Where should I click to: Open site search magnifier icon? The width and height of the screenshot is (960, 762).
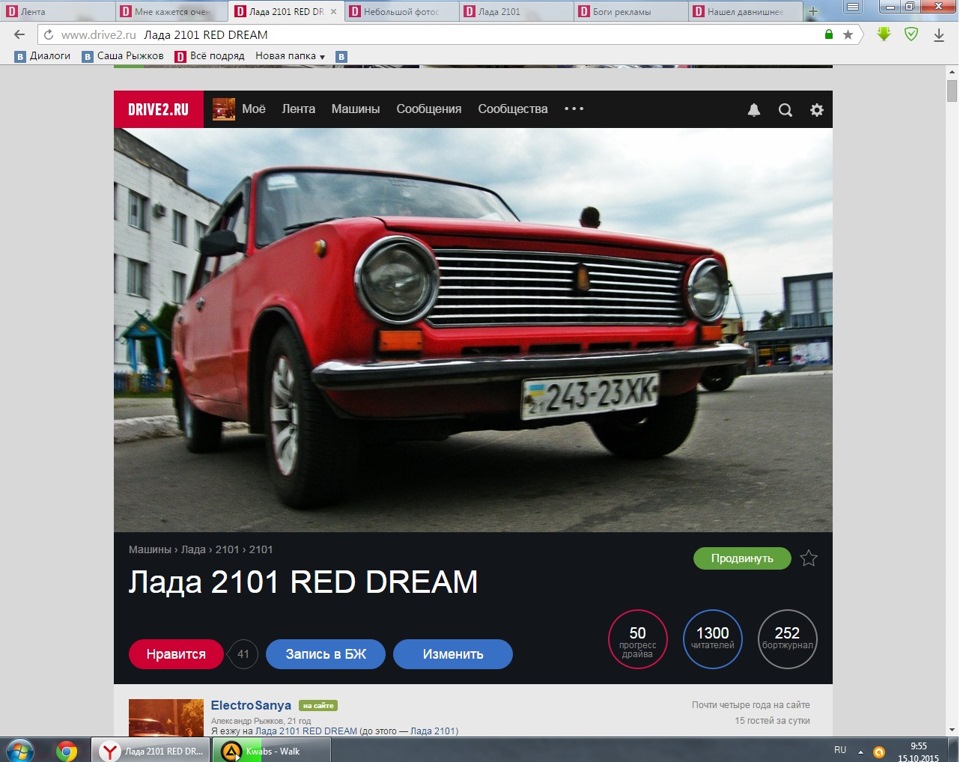785,110
